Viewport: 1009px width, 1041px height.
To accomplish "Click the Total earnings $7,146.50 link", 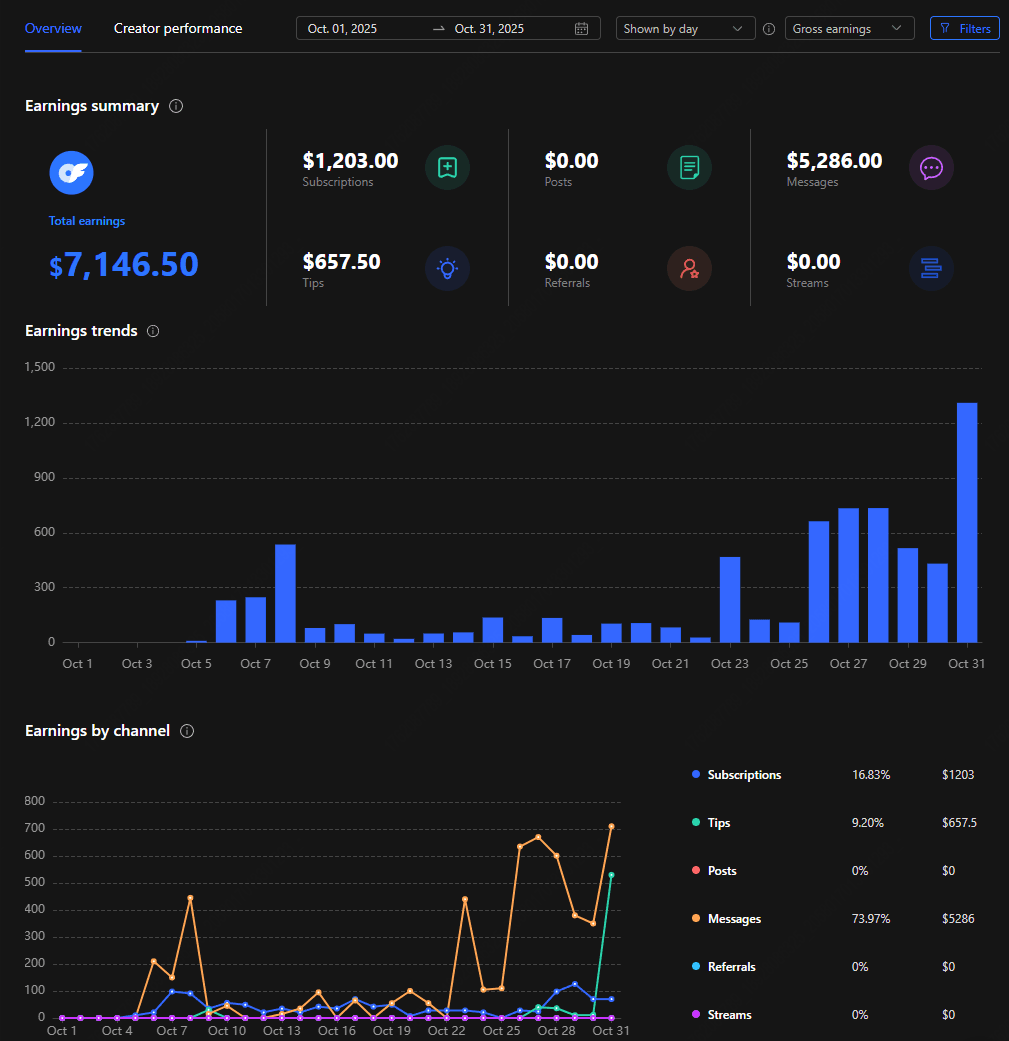I will (123, 264).
